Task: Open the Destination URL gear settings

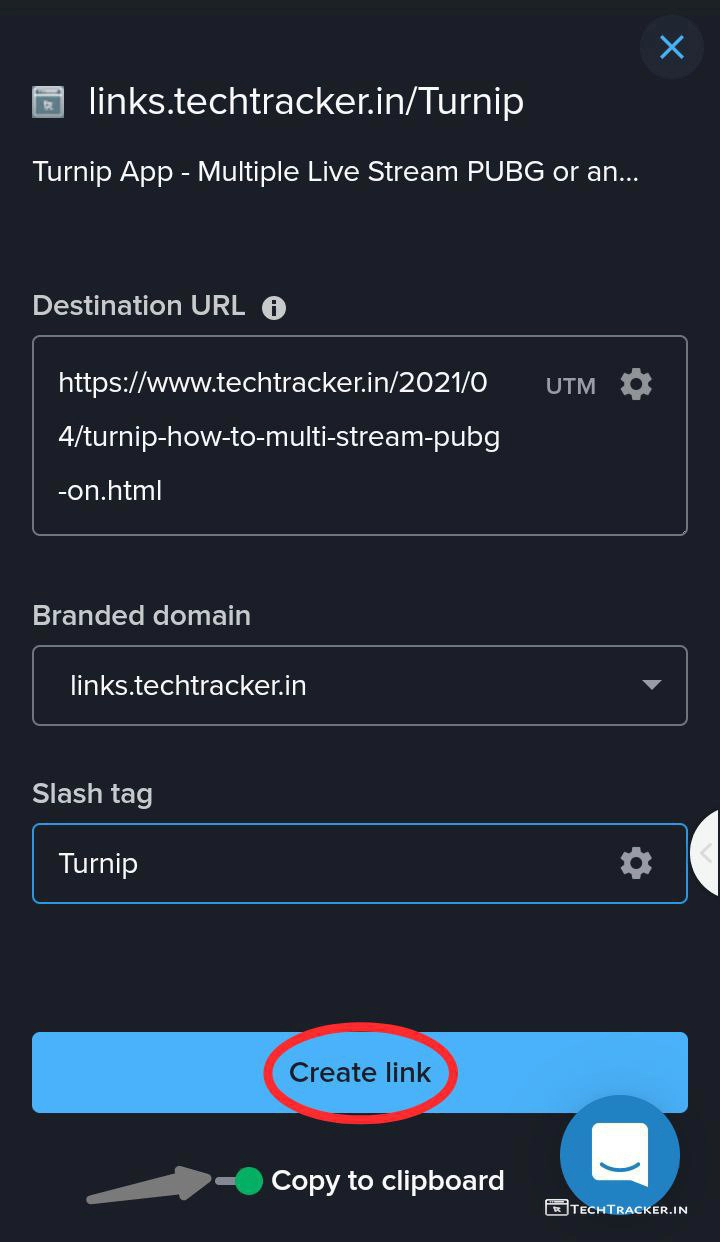Action: tap(636, 385)
